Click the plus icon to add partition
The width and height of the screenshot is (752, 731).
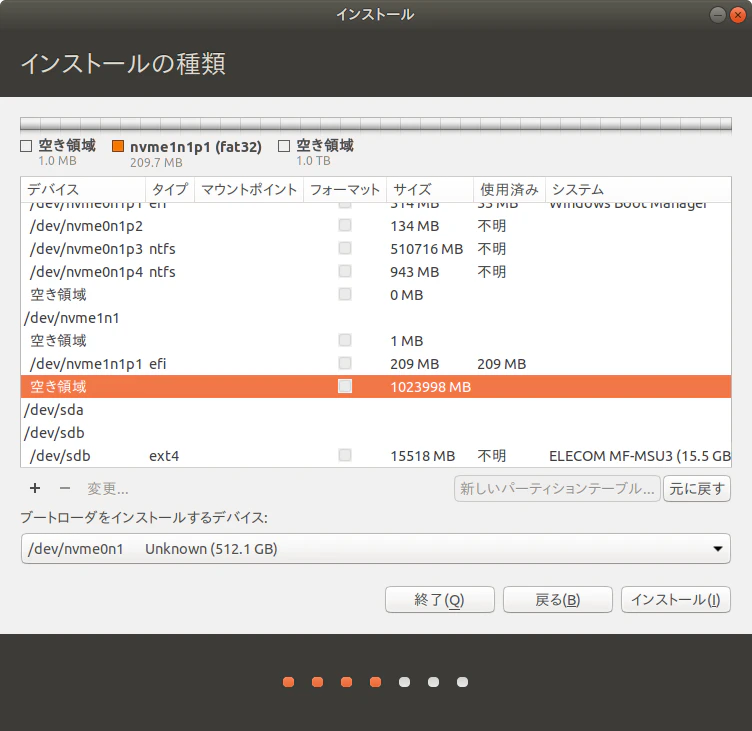(35, 488)
